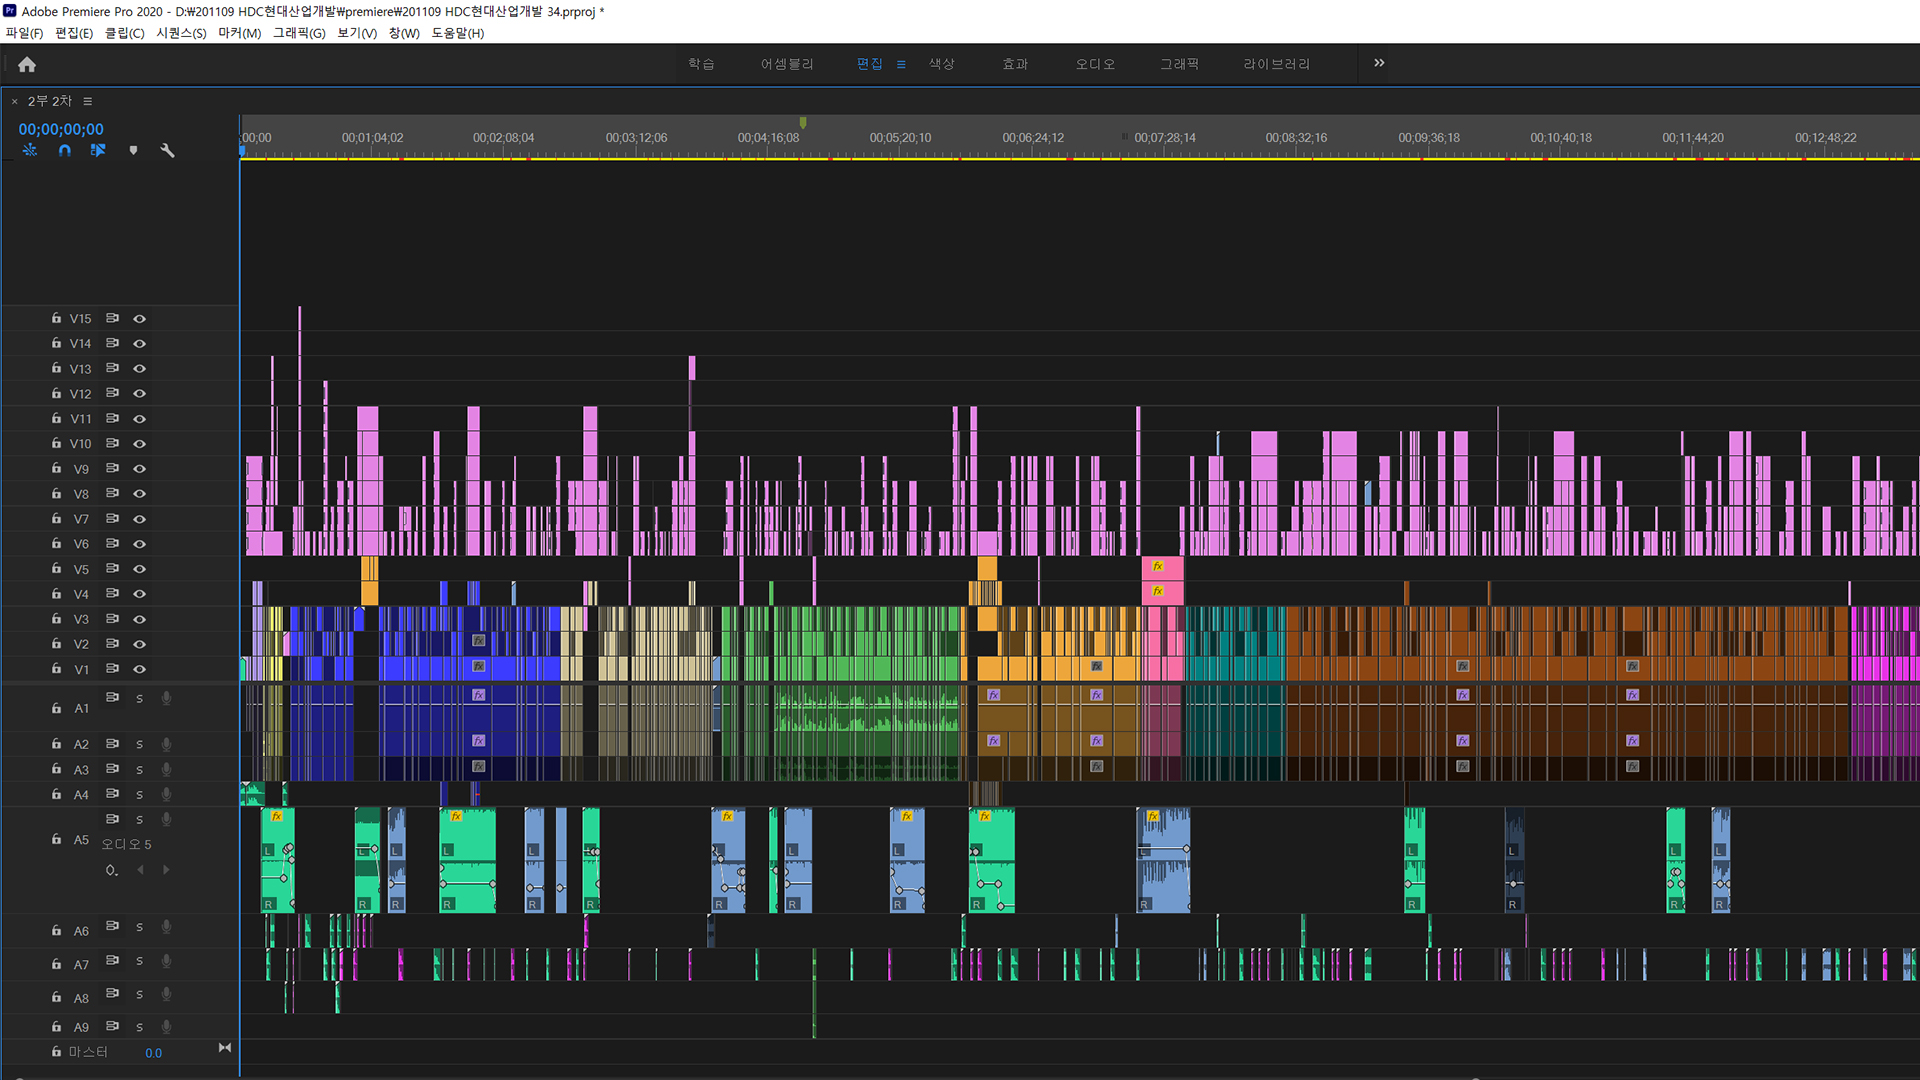Click voice-over record mic on A1
The image size is (1920, 1080).
[x=166, y=698]
